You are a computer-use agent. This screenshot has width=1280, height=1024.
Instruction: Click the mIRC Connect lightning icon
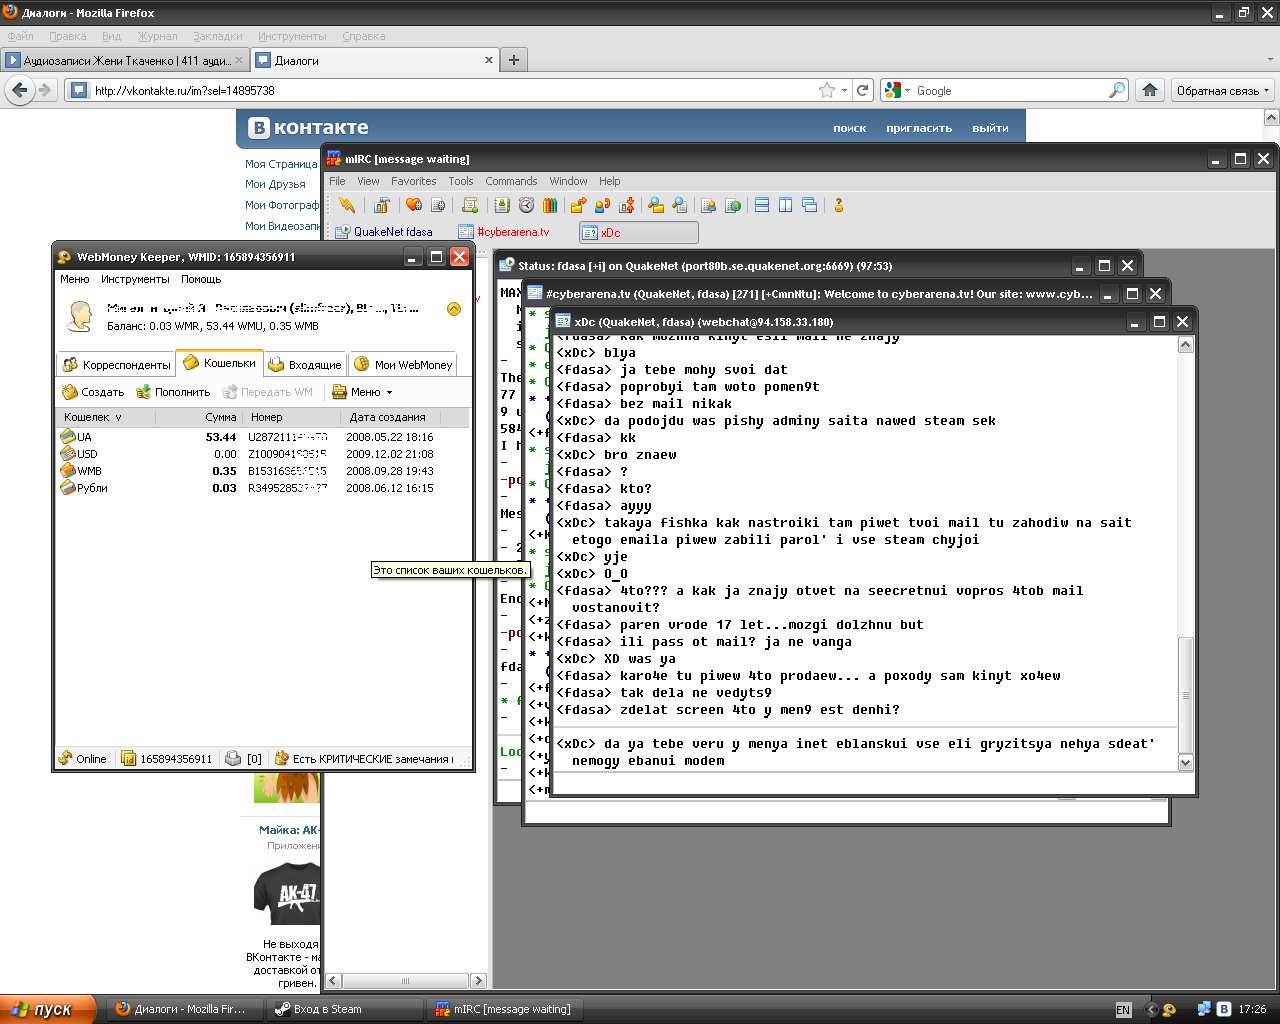pyautogui.click(x=347, y=205)
